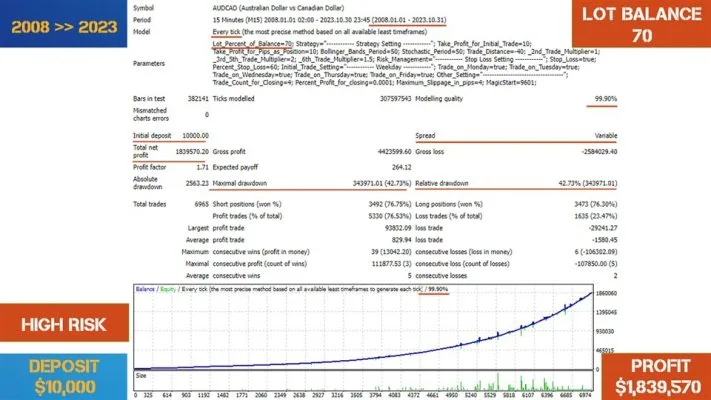Click the LOT BALANCE 70 banner

641,24
